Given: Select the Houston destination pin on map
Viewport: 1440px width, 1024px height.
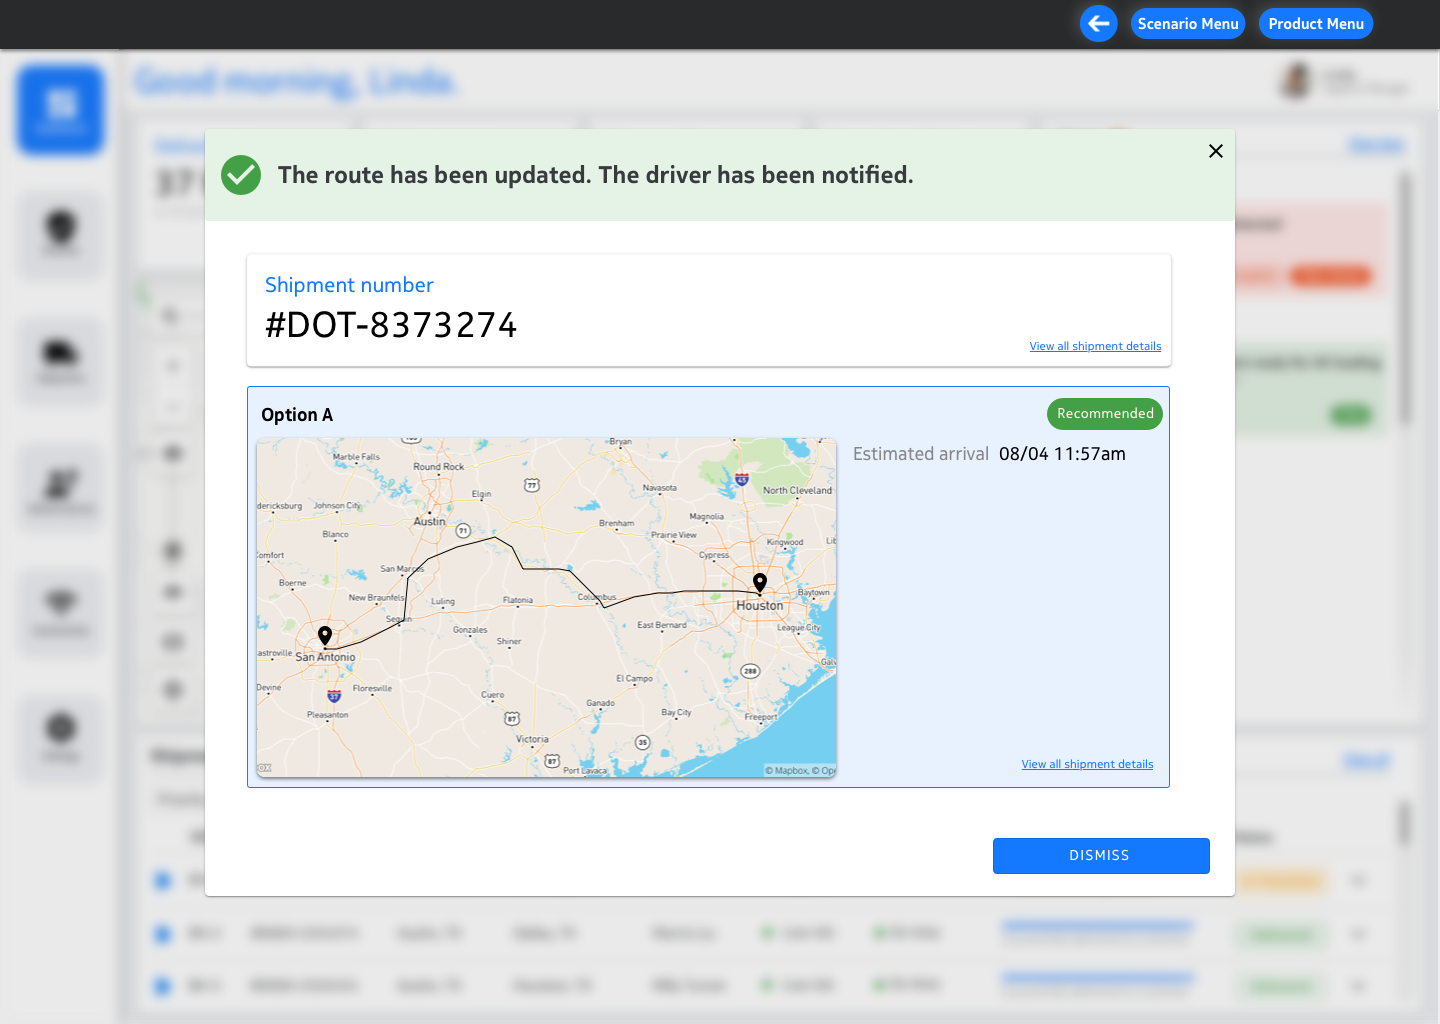Looking at the screenshot, I should [x=760, y=582].
